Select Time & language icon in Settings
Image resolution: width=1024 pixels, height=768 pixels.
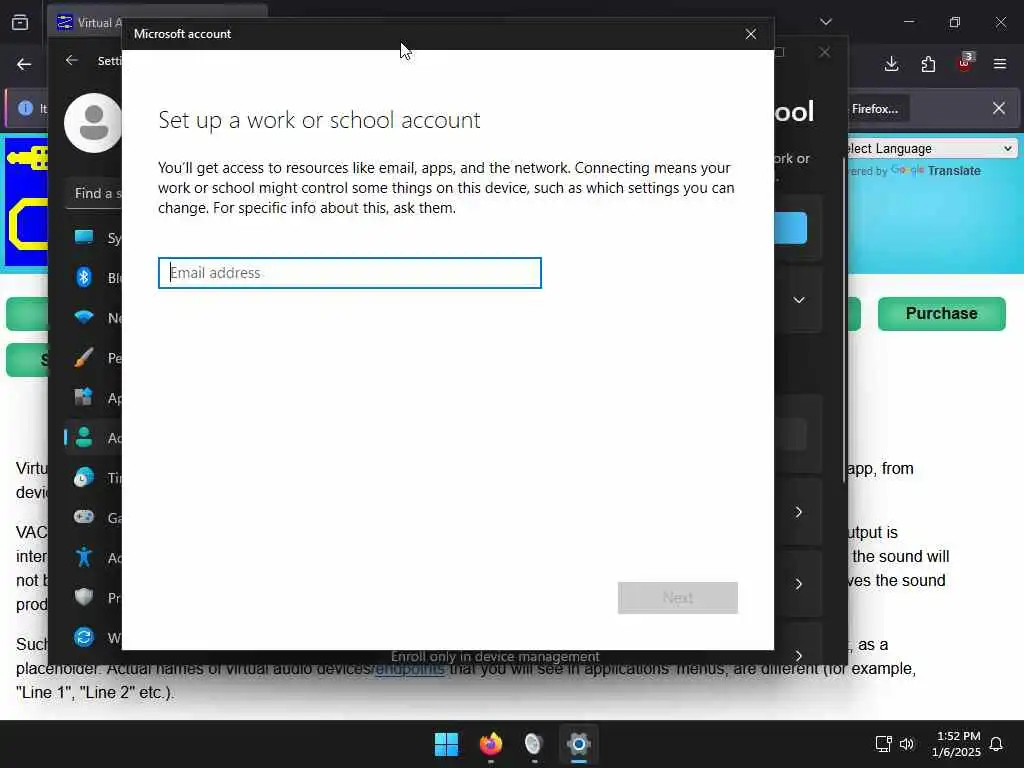[84, 477]
